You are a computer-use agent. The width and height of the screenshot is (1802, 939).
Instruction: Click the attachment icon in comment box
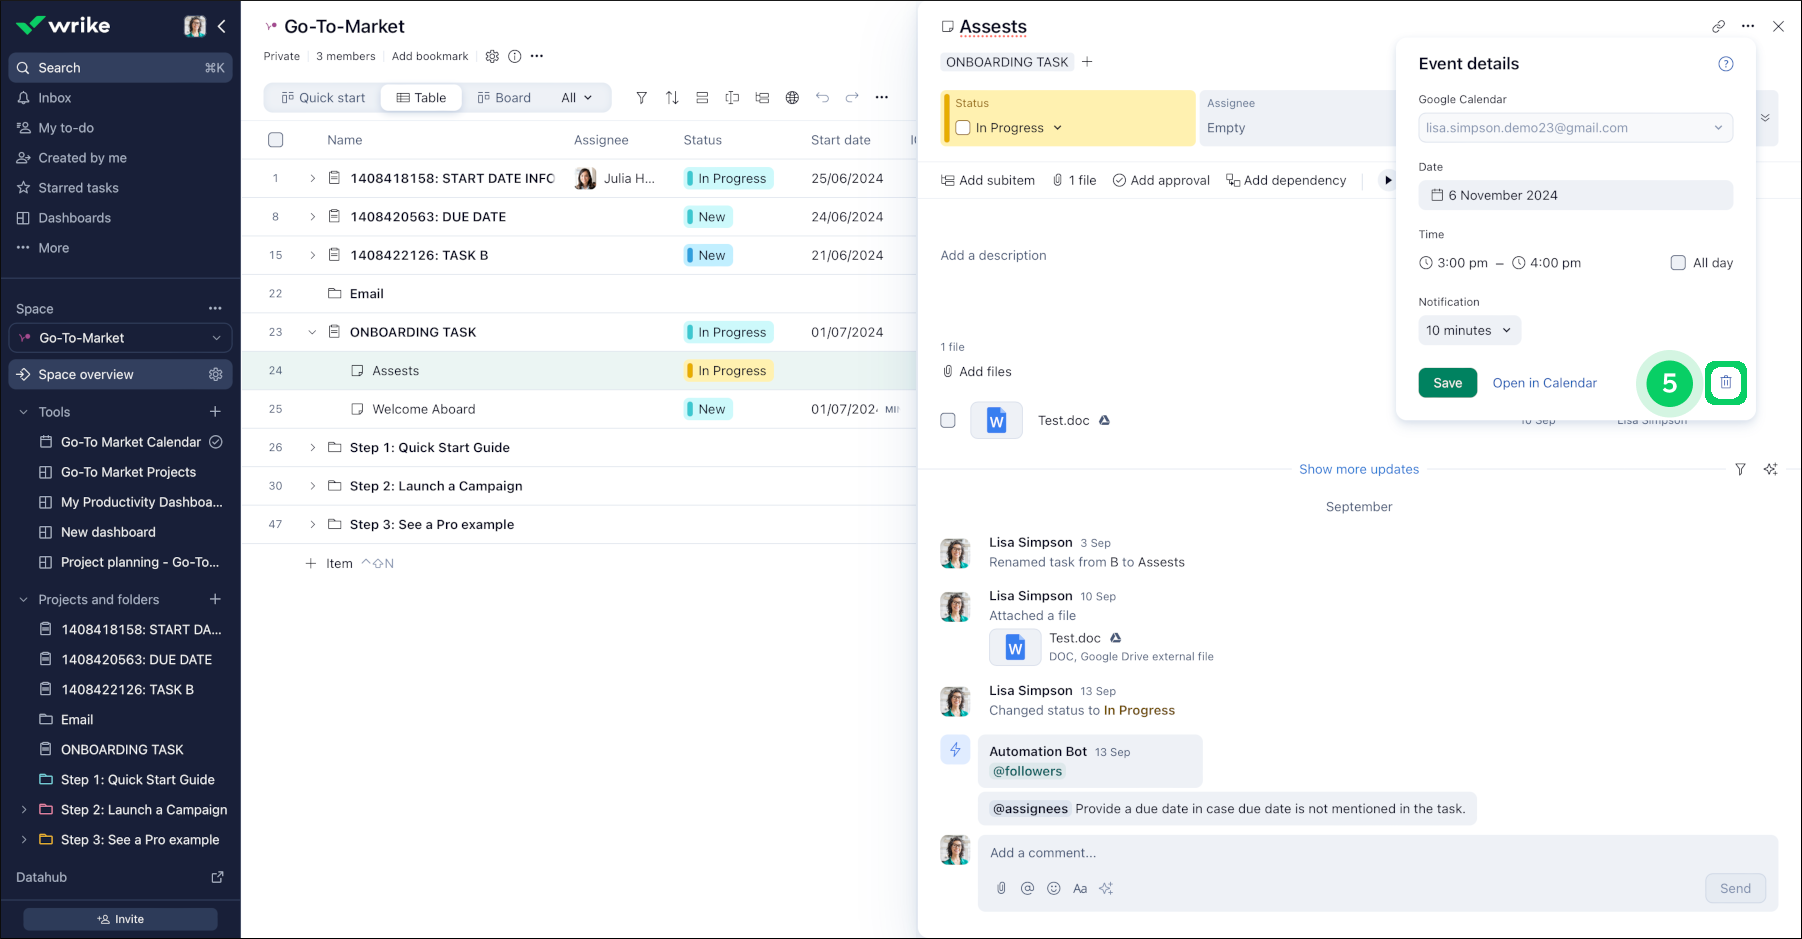pyautogui.click(x=1001, y=888)
